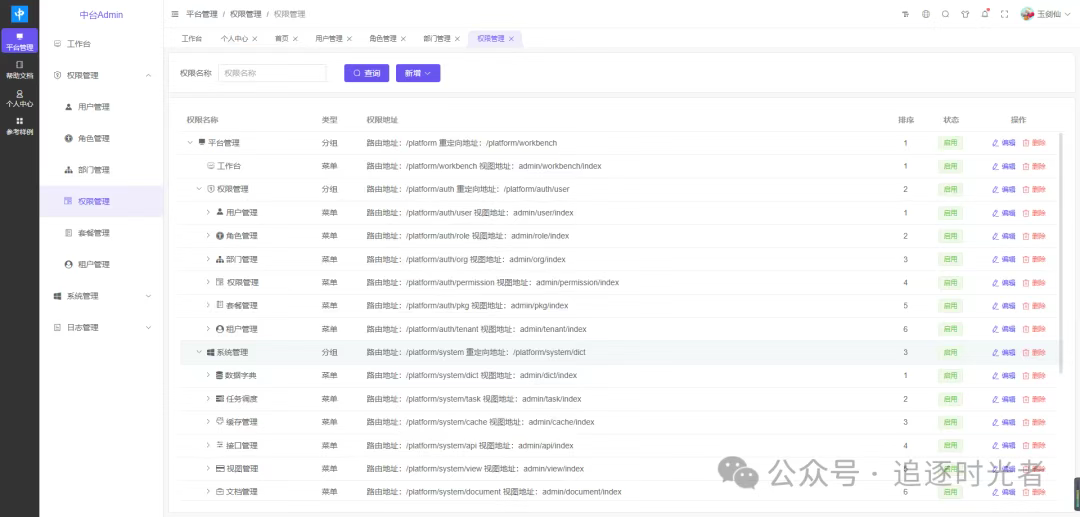Open 角色管理 in the sidebar menu
Screen dimensions: 1080x517
click(101, 138)
